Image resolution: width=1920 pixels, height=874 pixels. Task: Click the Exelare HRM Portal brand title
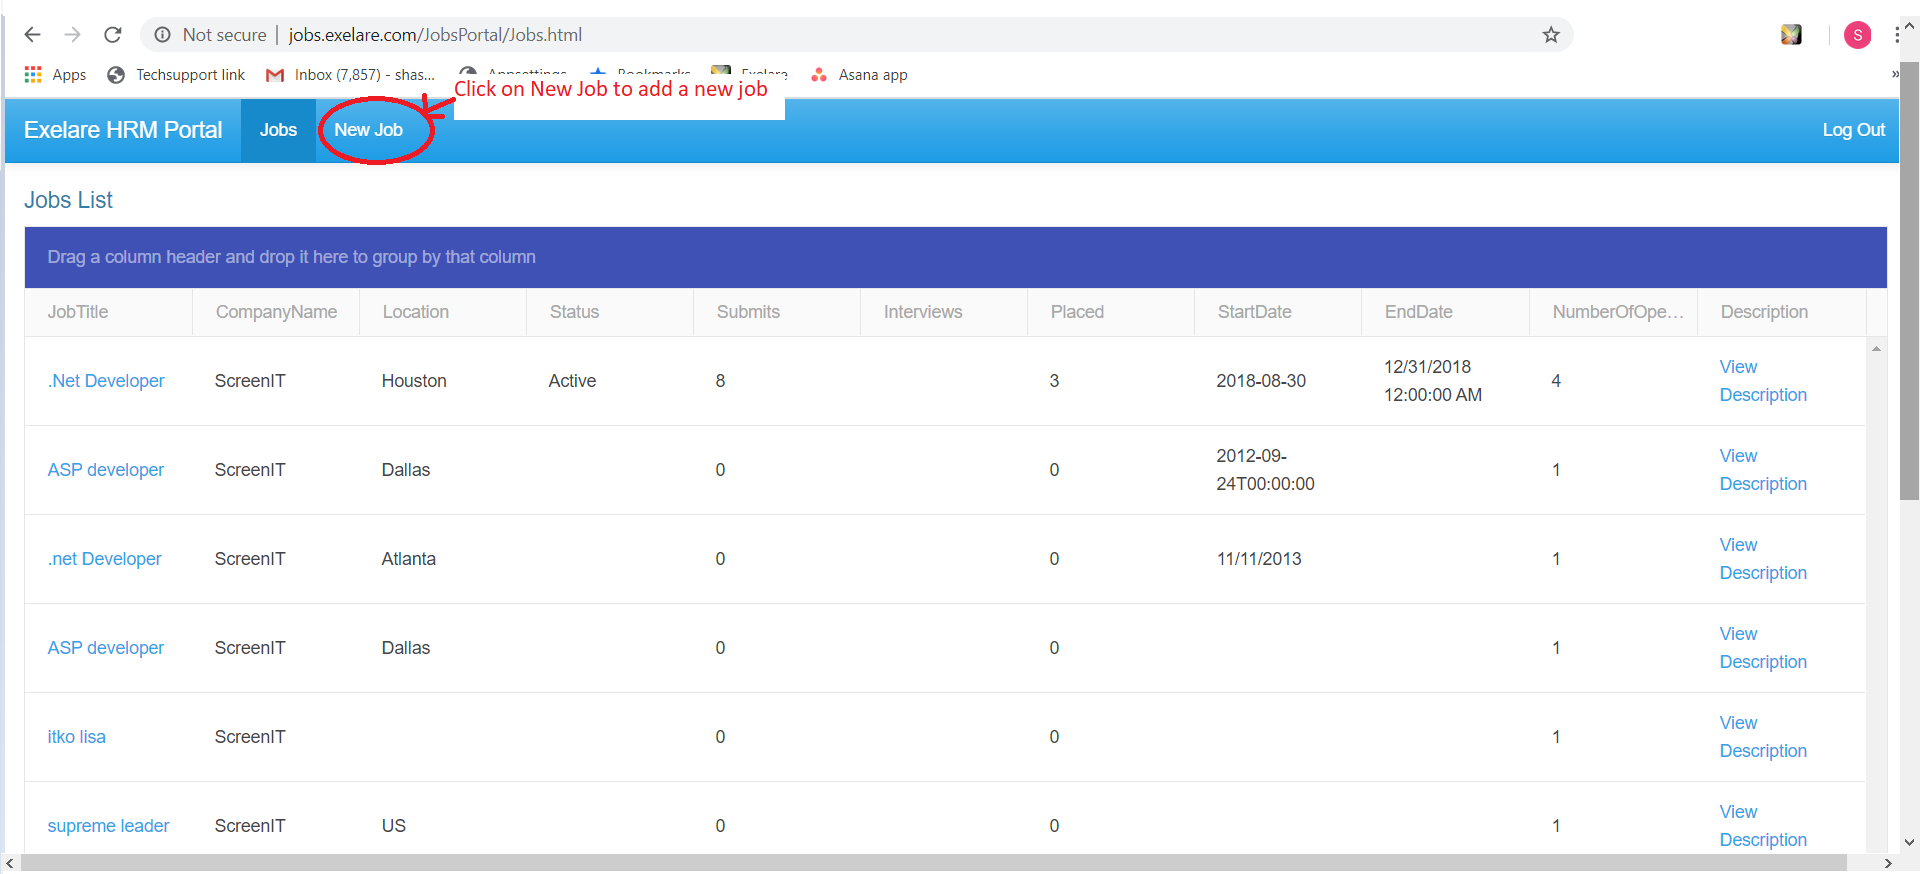[123, 130]
